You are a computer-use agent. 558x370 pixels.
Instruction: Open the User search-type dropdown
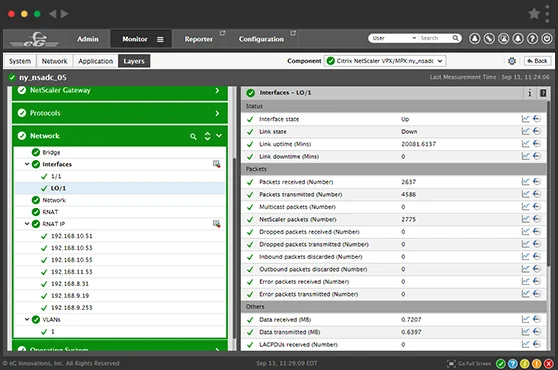point(395,38)
